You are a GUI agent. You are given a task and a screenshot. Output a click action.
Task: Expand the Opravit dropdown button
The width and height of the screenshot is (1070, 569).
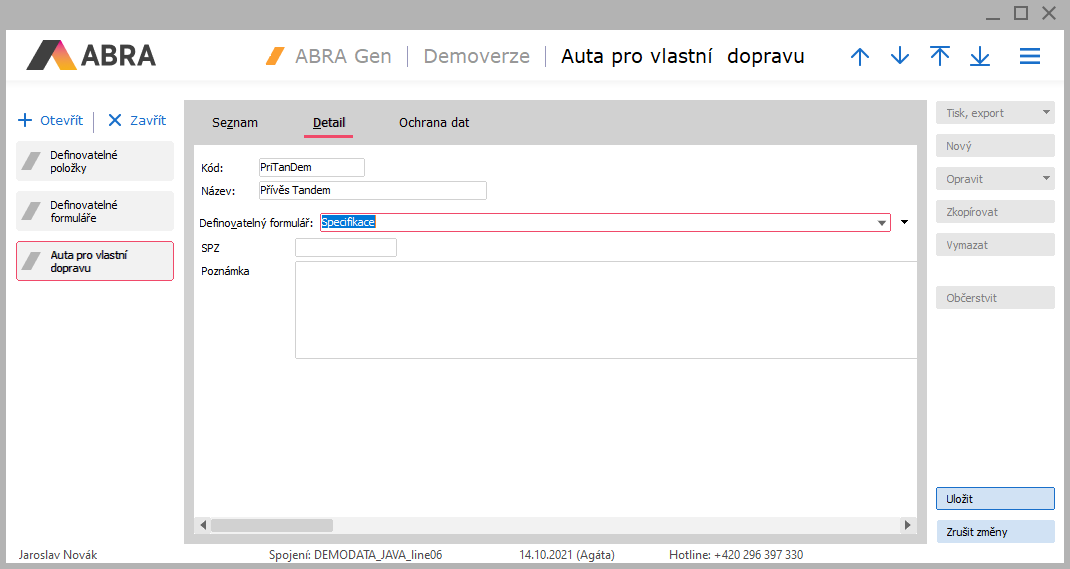click(1046, 179)
